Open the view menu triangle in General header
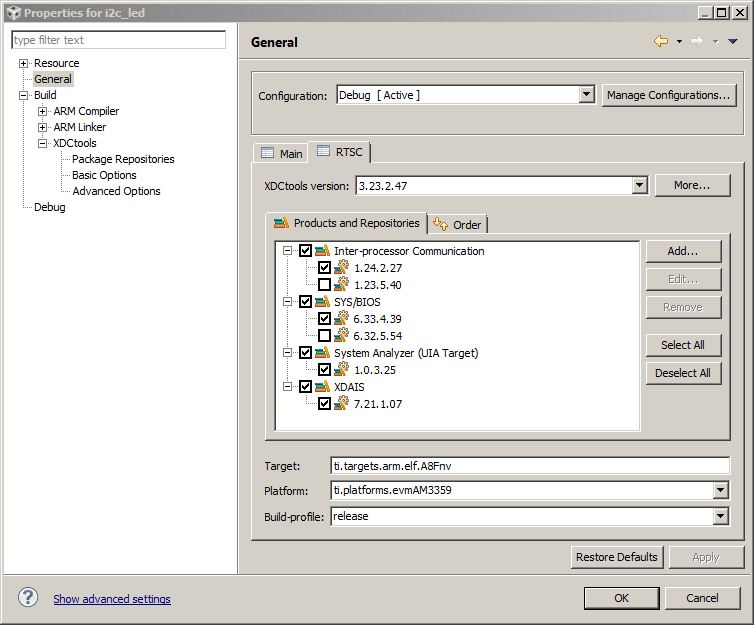The width and height of the screenshot is (754, 625). pos(732,41)
